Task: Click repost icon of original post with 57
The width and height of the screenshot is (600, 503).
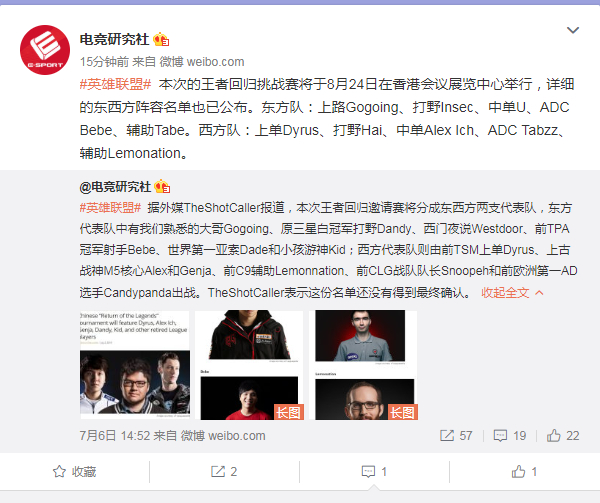Action: [456, 436]
